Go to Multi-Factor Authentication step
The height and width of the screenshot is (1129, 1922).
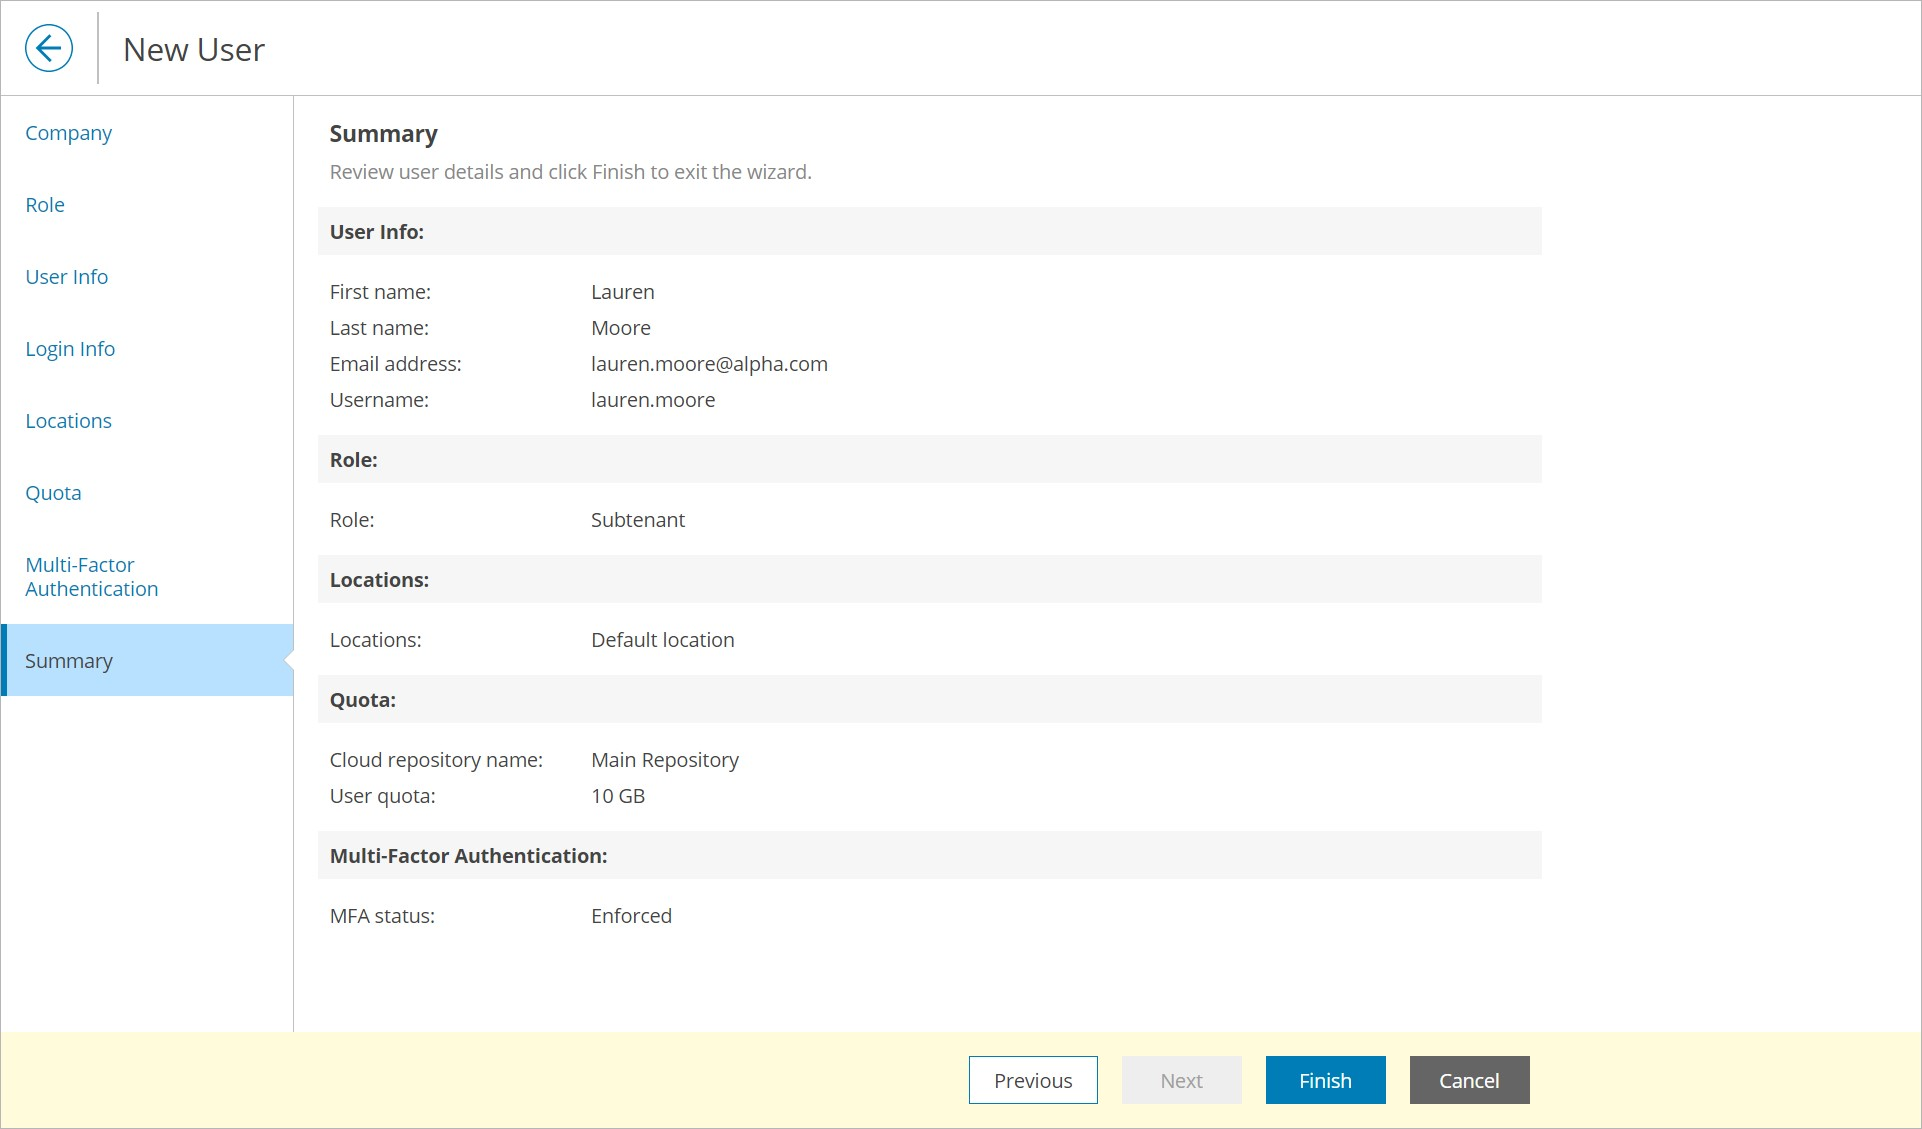[x=91, y=577]
